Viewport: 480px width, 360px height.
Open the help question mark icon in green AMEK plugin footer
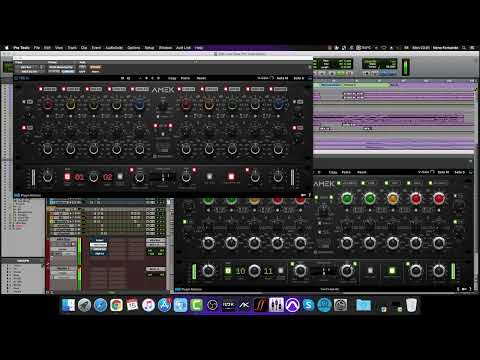471,289
